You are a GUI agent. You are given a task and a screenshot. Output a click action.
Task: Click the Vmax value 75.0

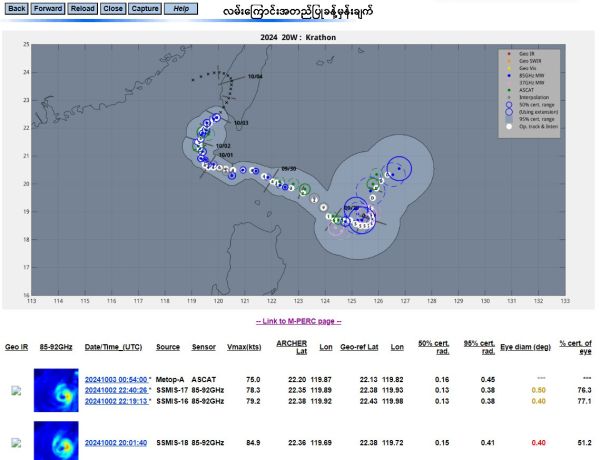(x=253, y=380)
